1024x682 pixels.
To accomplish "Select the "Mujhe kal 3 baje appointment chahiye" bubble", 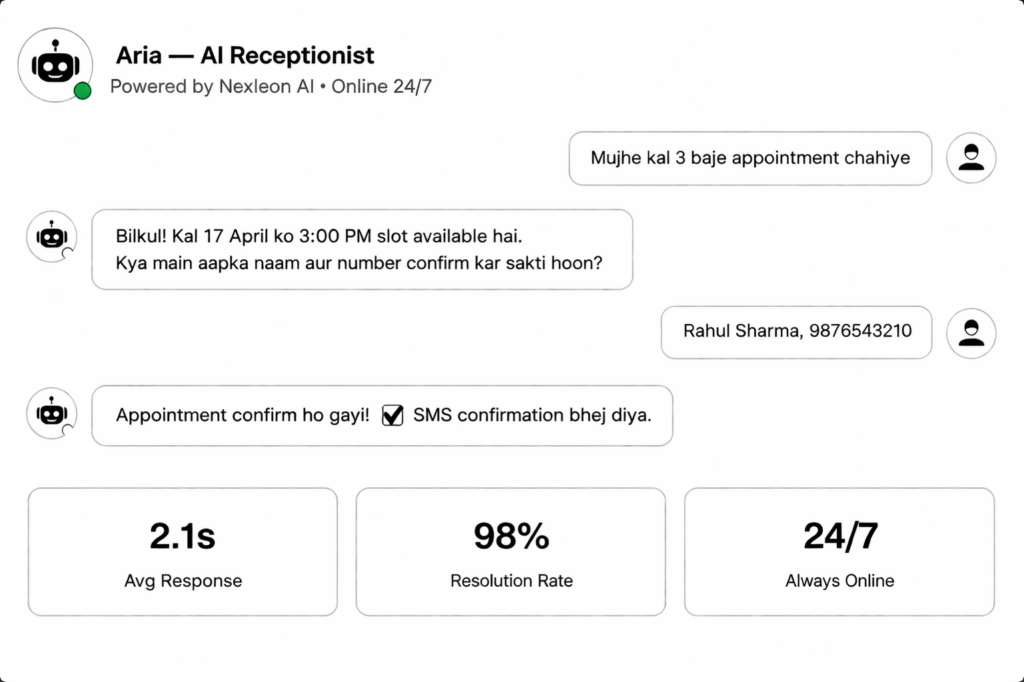I will [x=750, y=158].
